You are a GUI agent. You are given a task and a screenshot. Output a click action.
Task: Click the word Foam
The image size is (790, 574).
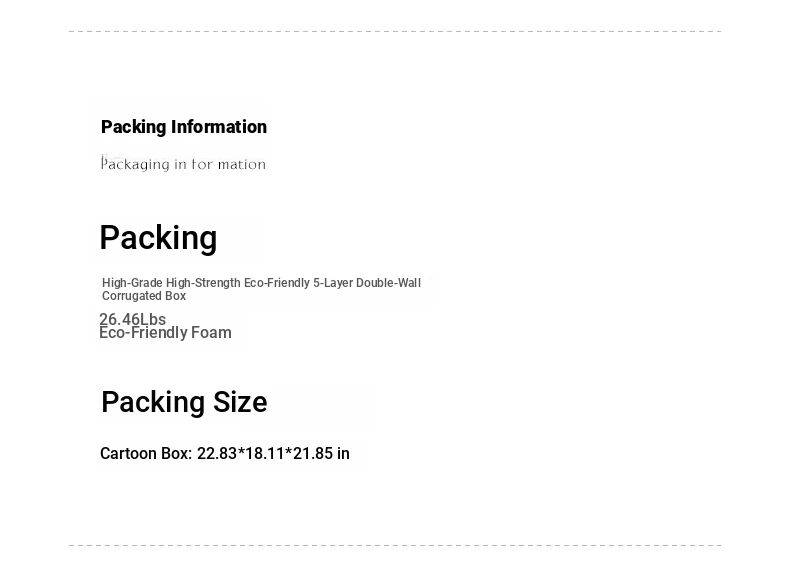211,333
